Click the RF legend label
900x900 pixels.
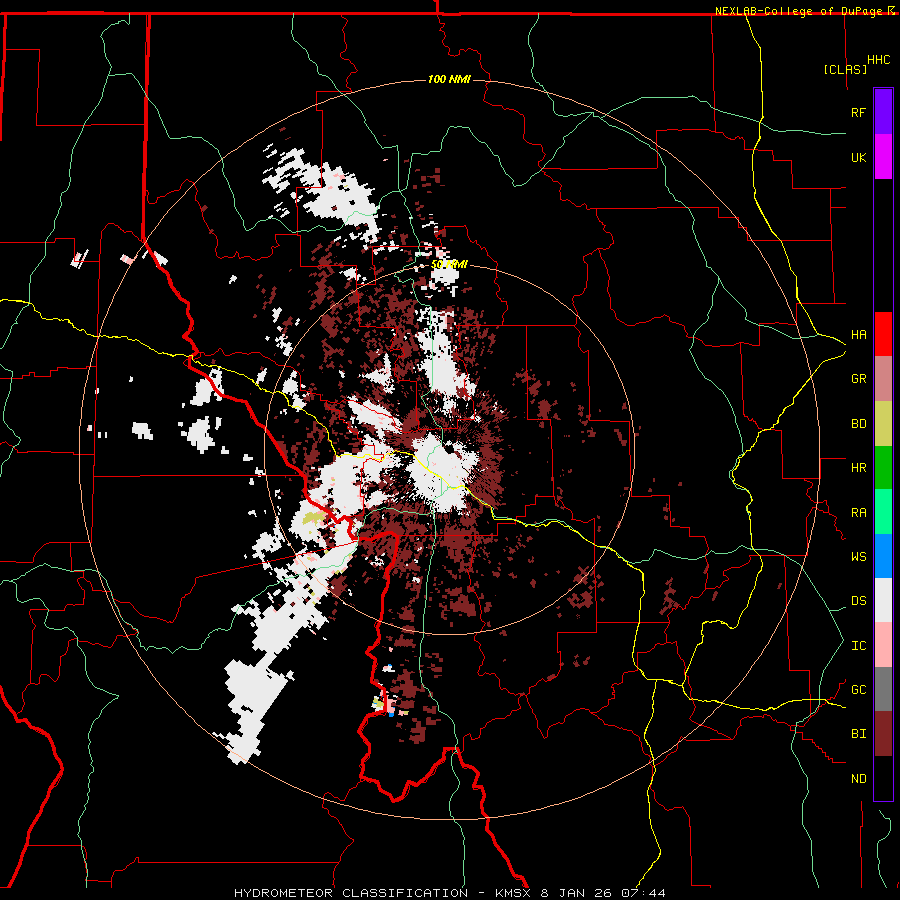(858, 113)
